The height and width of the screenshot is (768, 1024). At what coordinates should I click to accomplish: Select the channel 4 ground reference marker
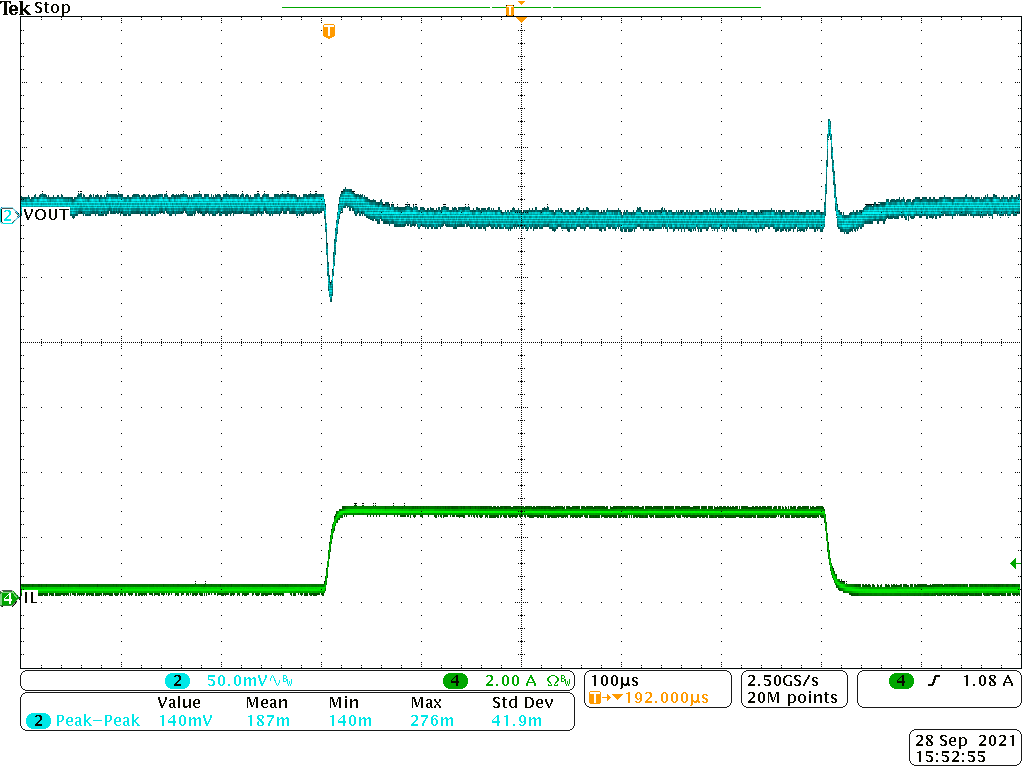tap(8, 597)
